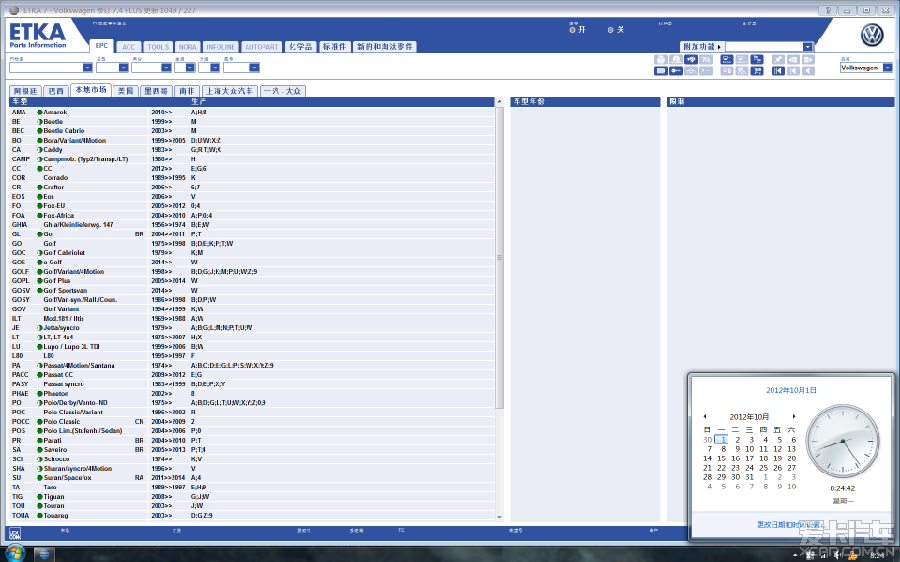
Task: Open the Windows Start menu
Action: (16, 554)
